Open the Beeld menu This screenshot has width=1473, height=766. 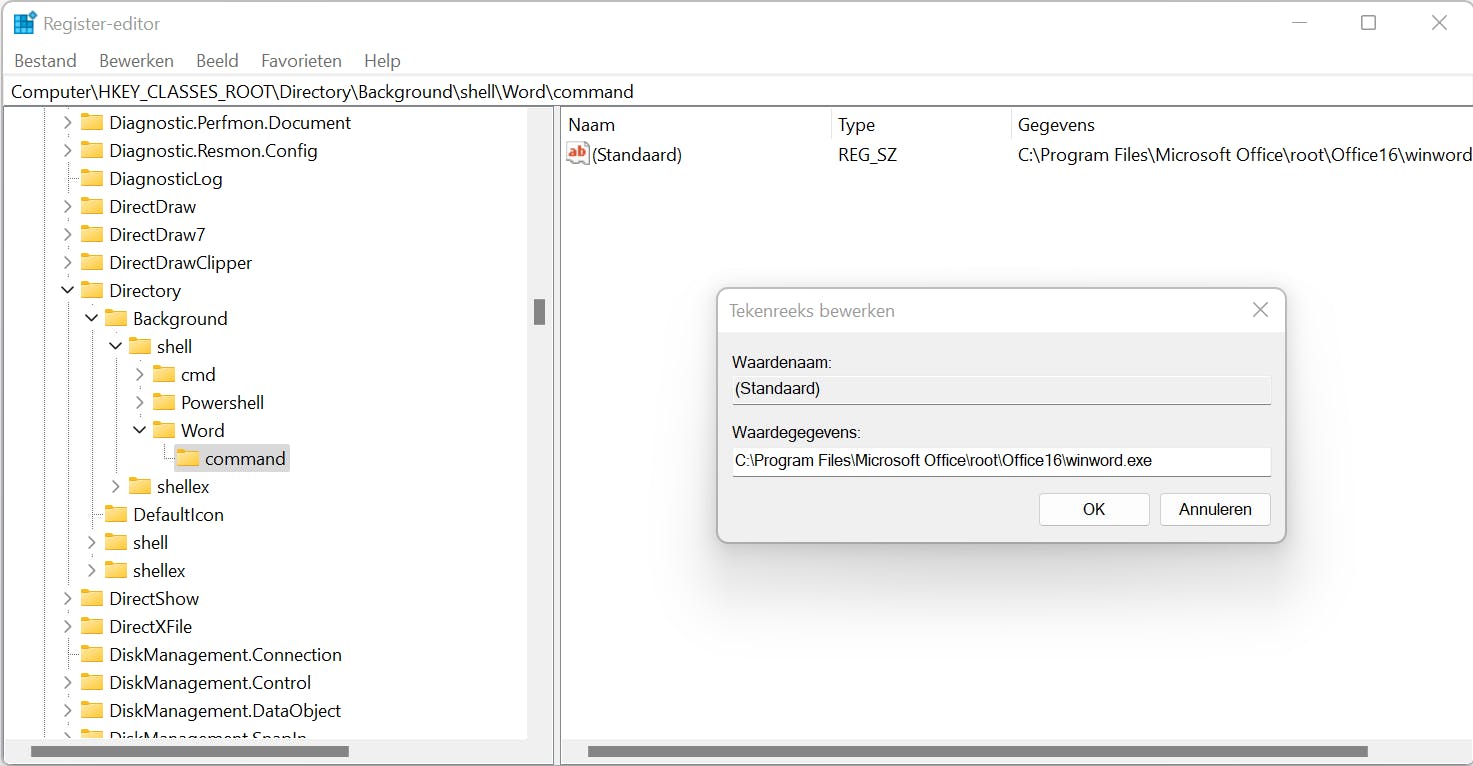[217, 61]
